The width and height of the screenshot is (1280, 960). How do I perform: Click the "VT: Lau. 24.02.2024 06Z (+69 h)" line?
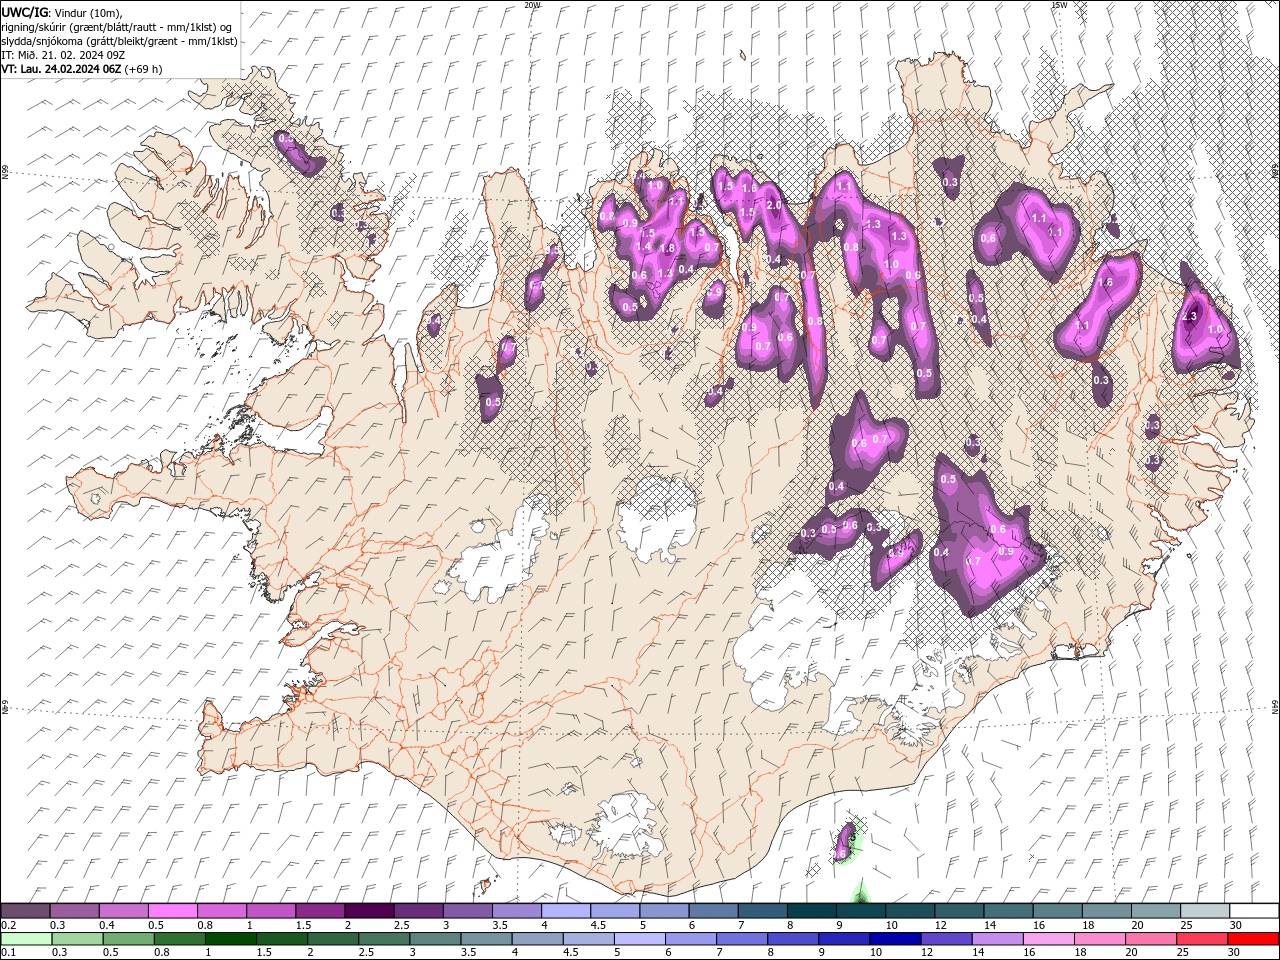coord(82,69)
